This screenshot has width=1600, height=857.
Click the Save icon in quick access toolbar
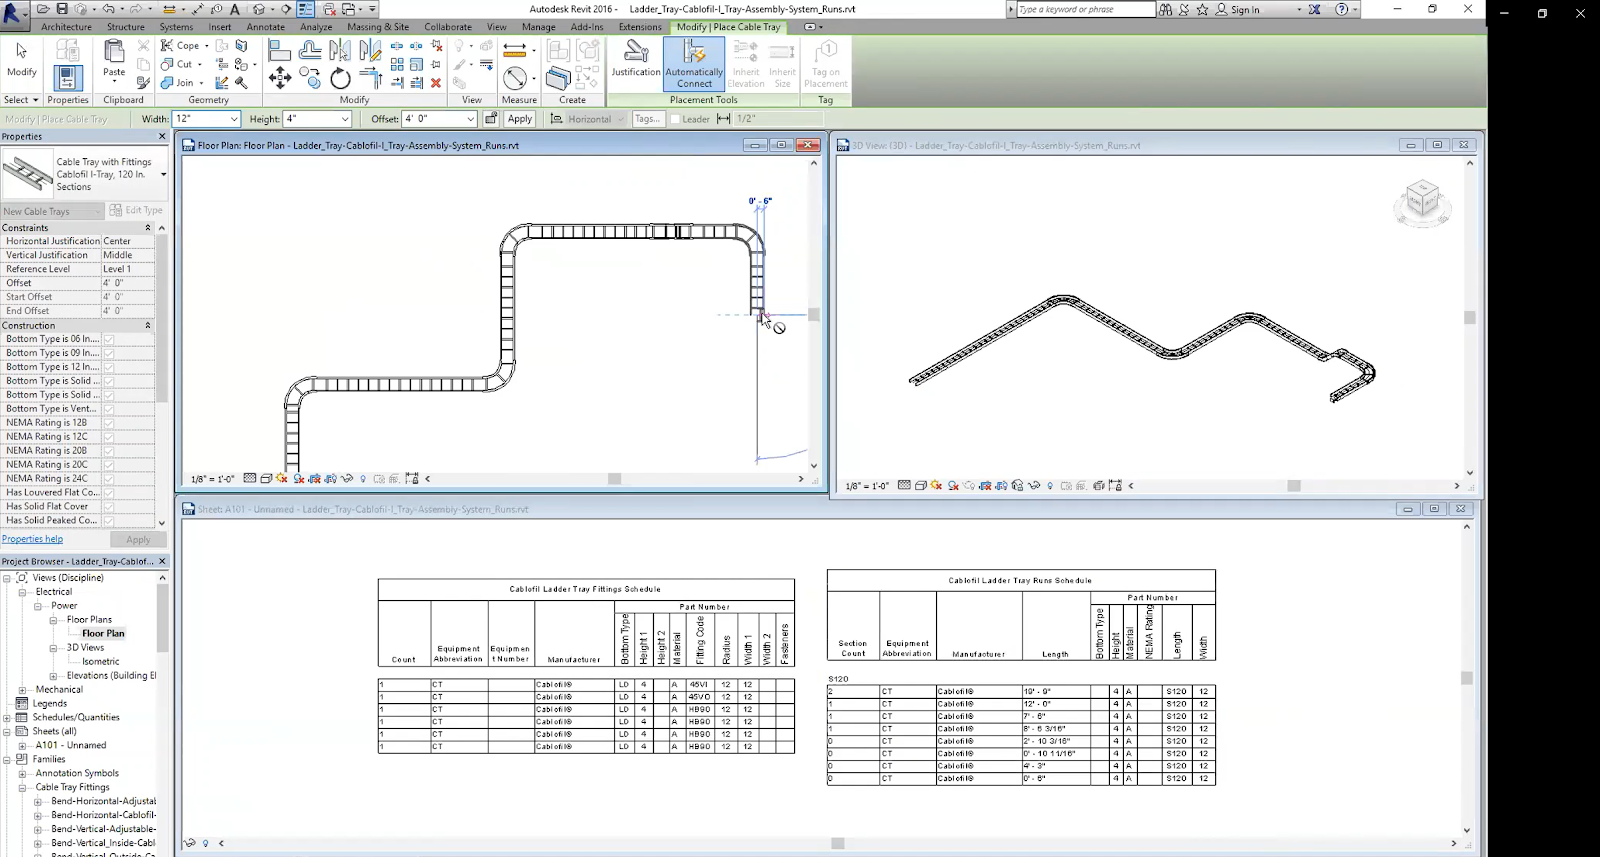pos(62,9)
